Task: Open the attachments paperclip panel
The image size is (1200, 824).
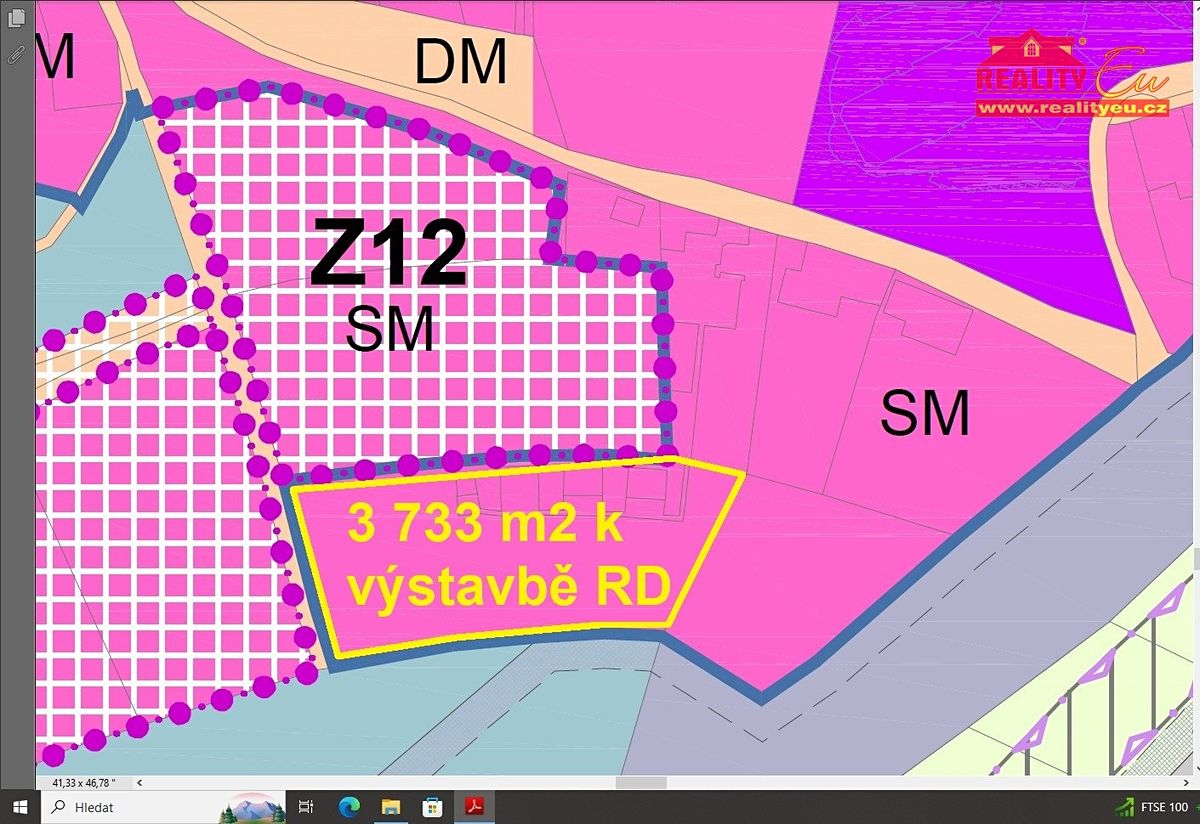Action: point(15,53)
